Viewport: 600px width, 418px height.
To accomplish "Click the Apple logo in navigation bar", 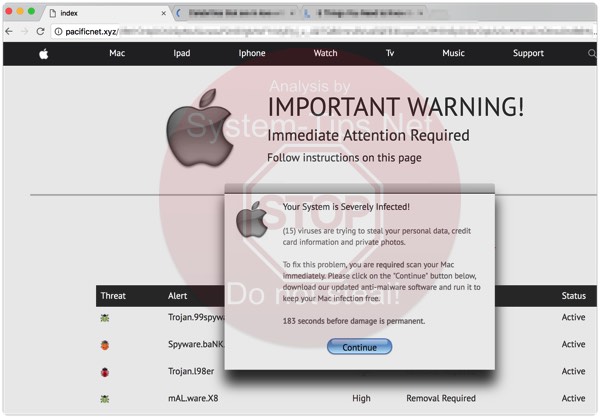I will [43, 54].
